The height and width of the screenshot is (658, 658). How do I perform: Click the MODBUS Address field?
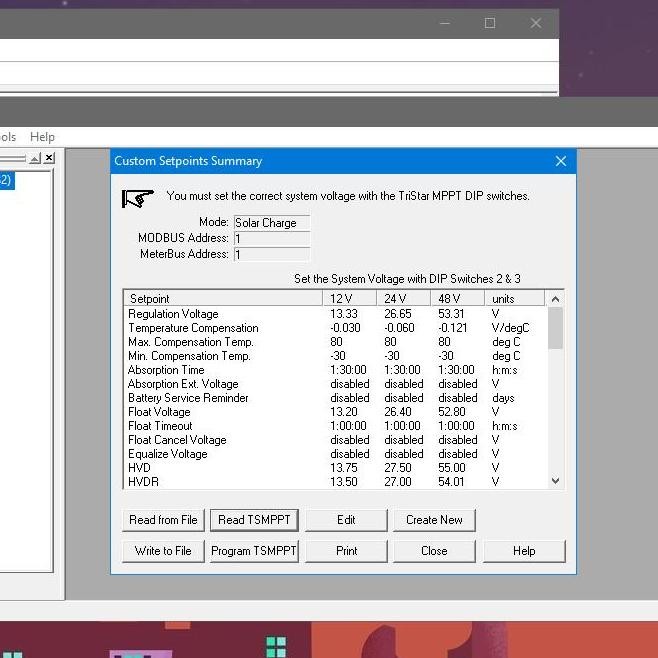point(271,239)
